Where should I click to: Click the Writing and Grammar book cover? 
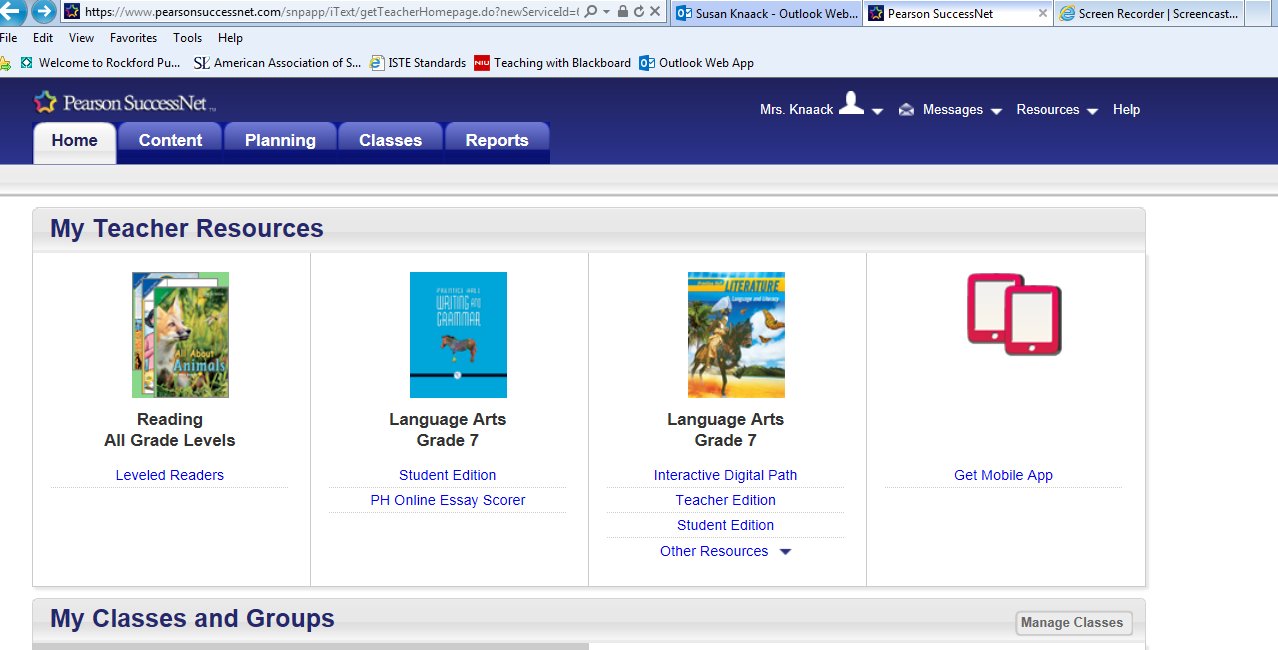458,335
